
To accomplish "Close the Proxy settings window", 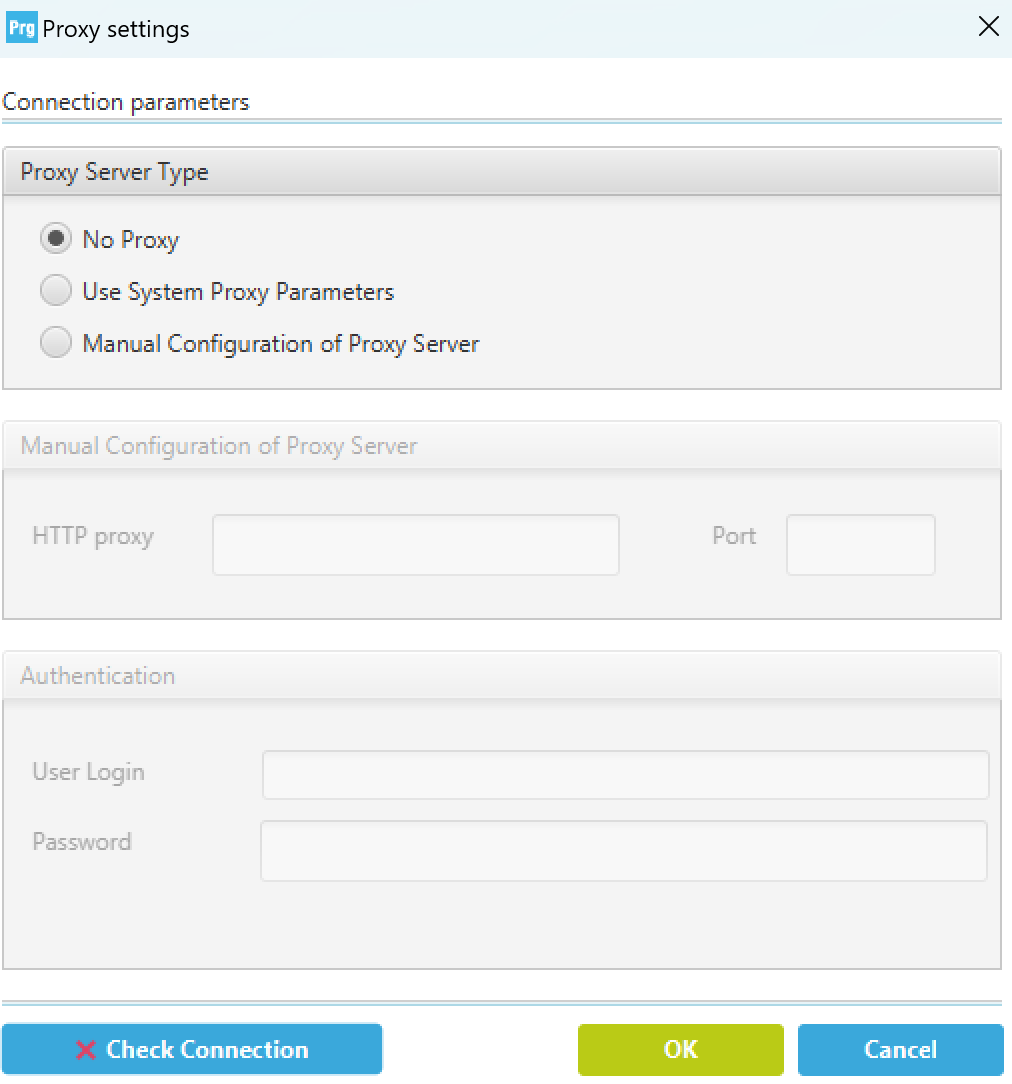I will (989, 27).
